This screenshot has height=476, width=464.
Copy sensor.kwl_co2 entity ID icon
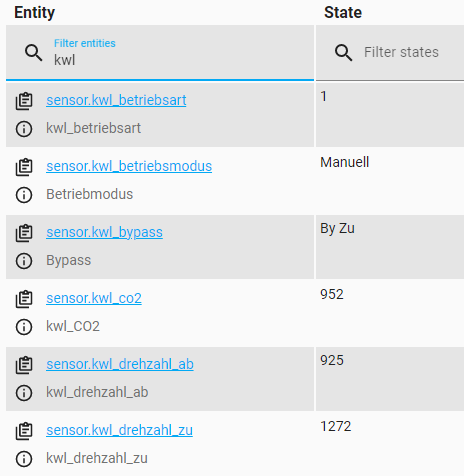pos(24,299)
